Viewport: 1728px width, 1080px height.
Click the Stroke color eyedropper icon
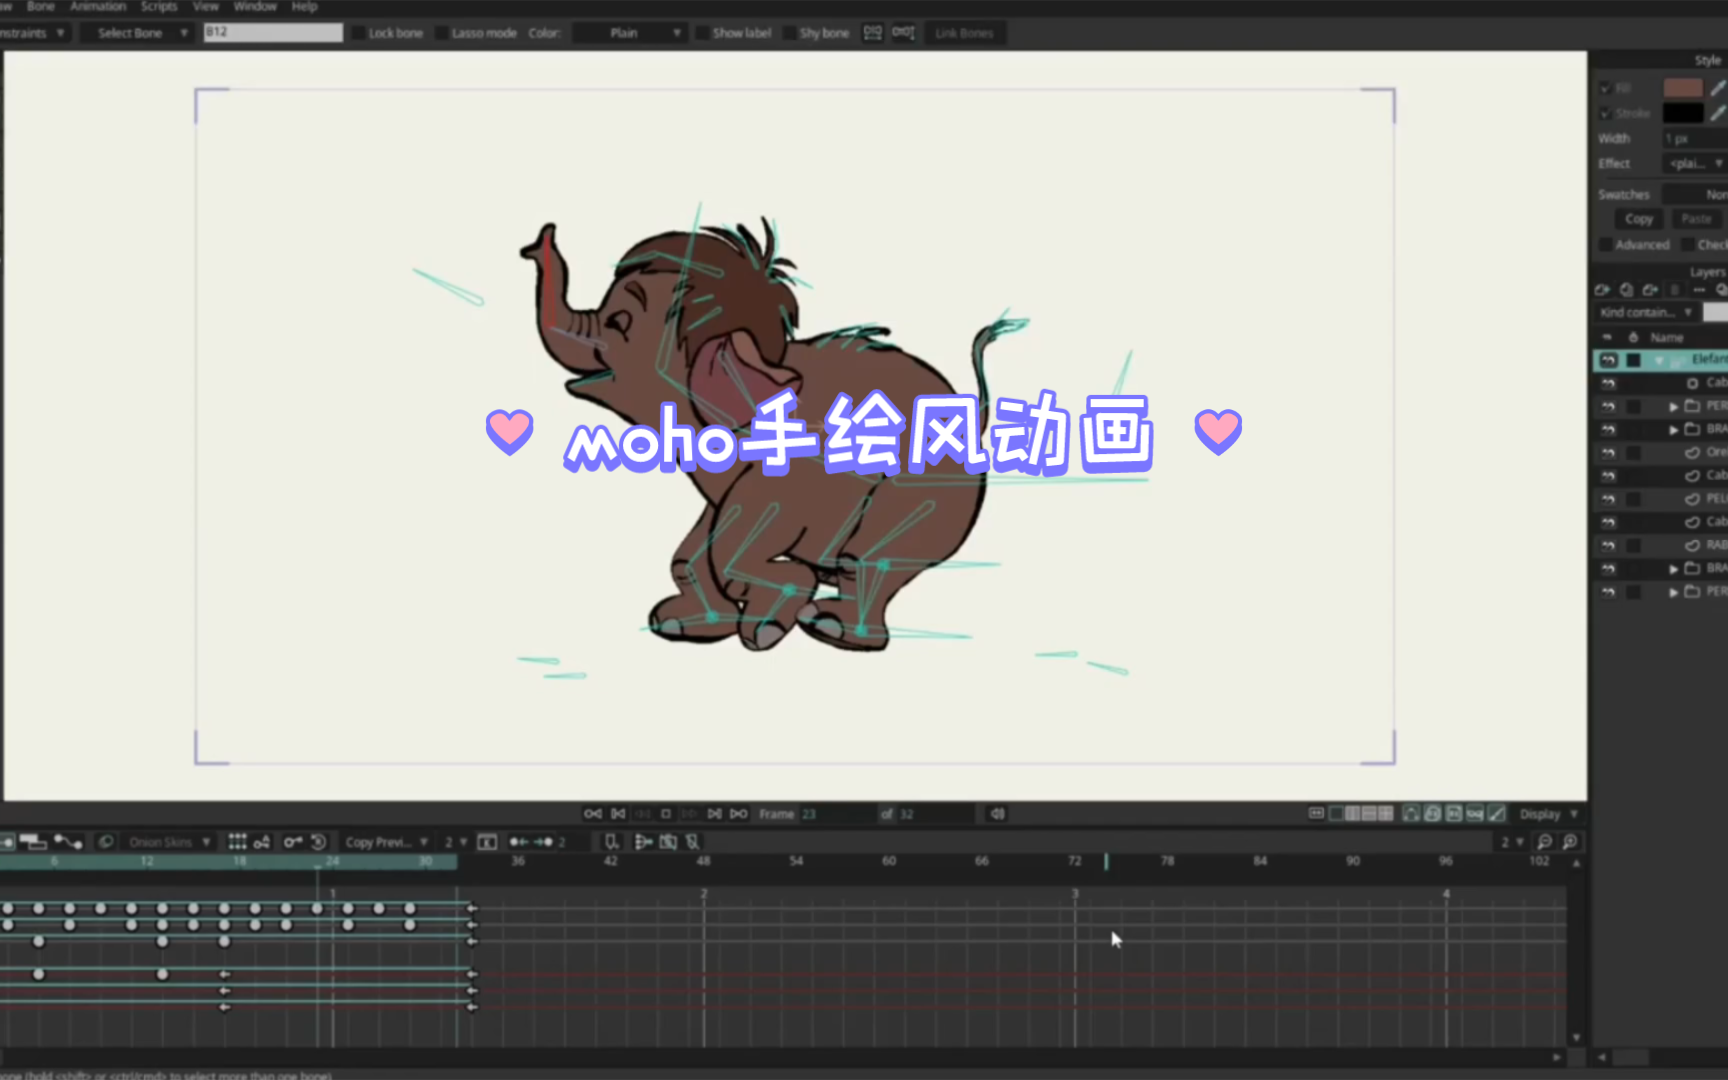click(x=1718, y=113)
